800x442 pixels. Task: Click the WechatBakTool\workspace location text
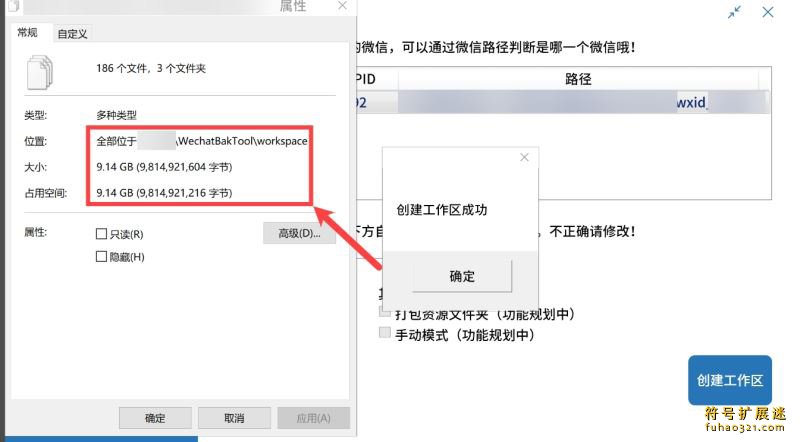click(242, 141)
